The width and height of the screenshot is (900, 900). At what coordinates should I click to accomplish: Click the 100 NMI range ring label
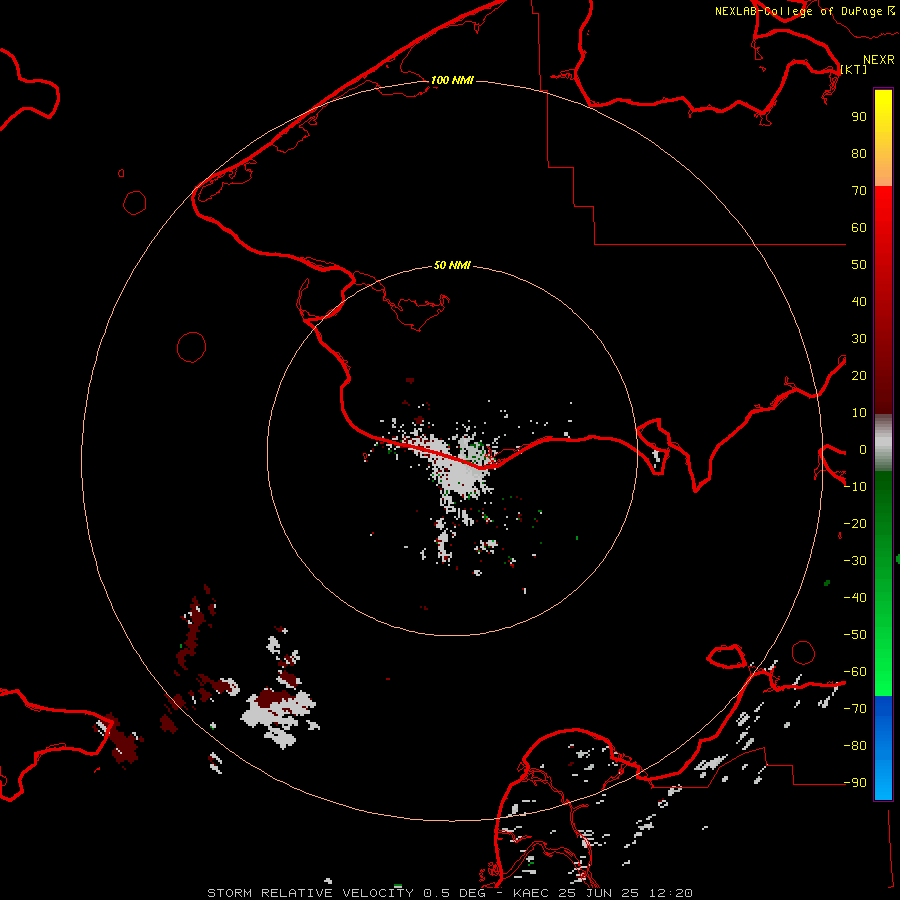452,80
